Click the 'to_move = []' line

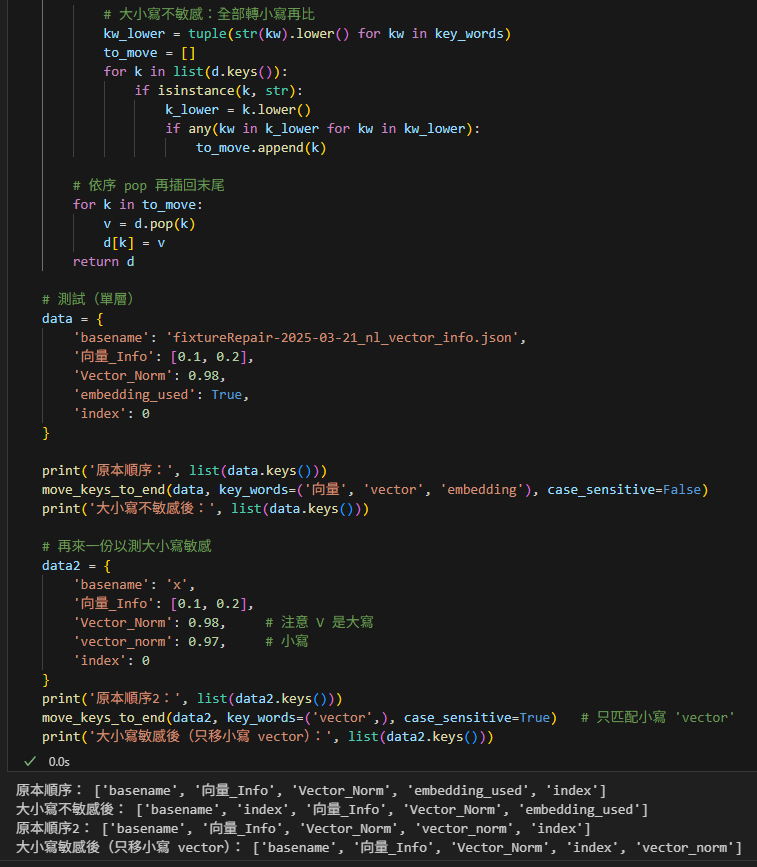149,53
